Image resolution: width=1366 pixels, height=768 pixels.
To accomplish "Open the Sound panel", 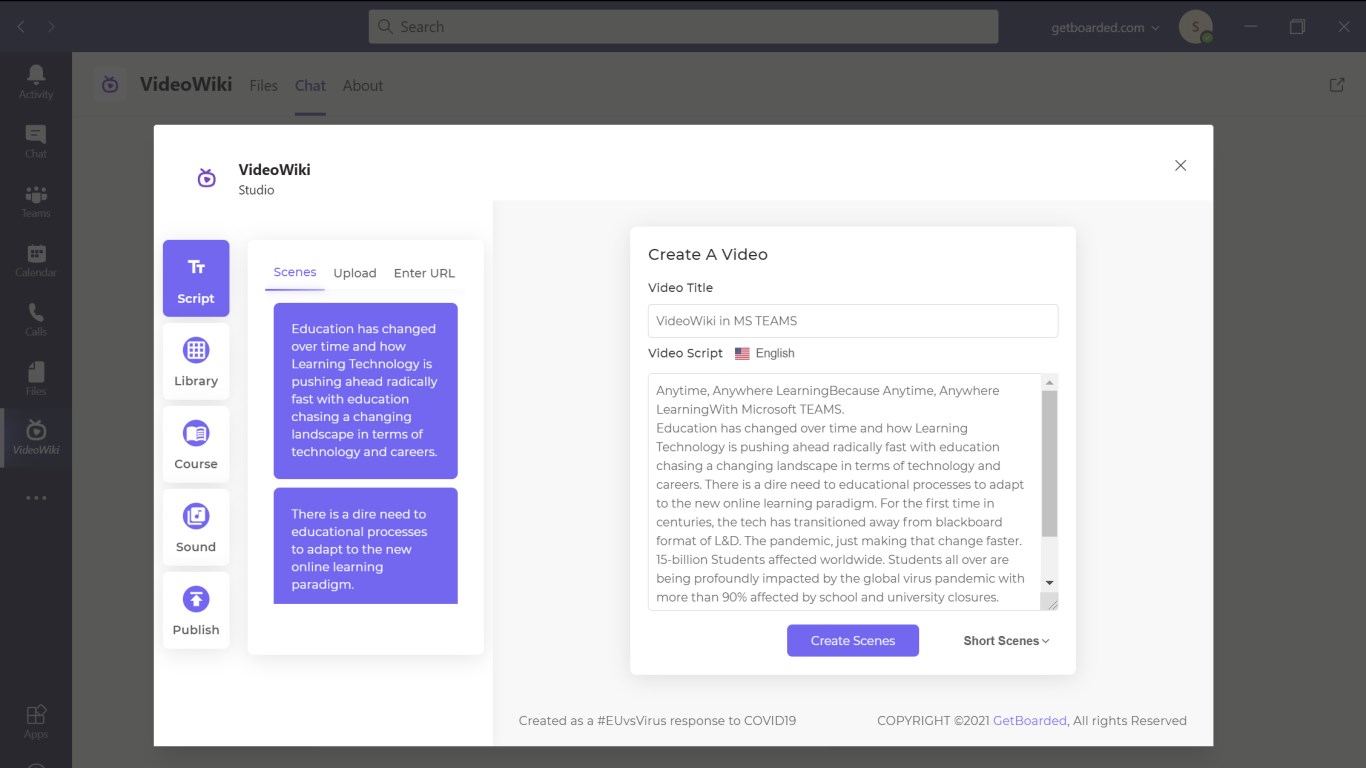I will [x=196, y=527].
